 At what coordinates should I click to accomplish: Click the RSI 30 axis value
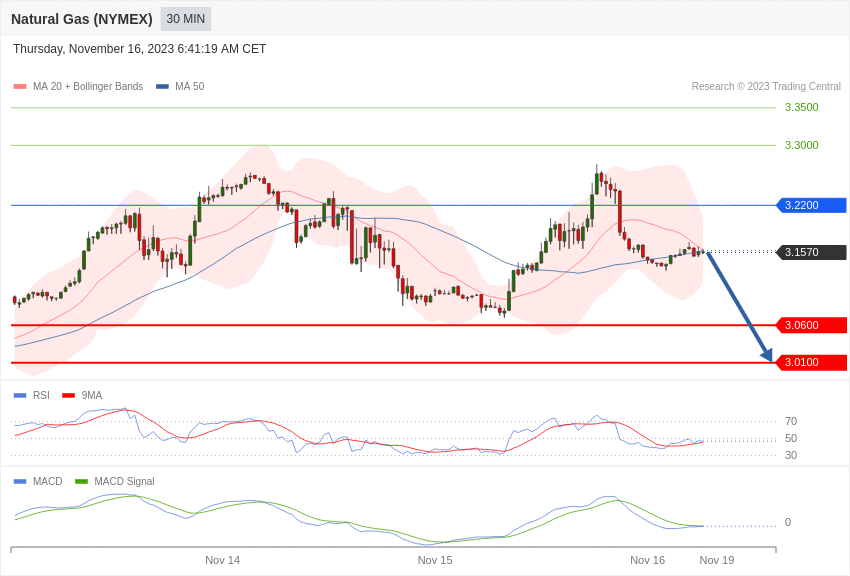pyautogui.click(x=791, y=455)
